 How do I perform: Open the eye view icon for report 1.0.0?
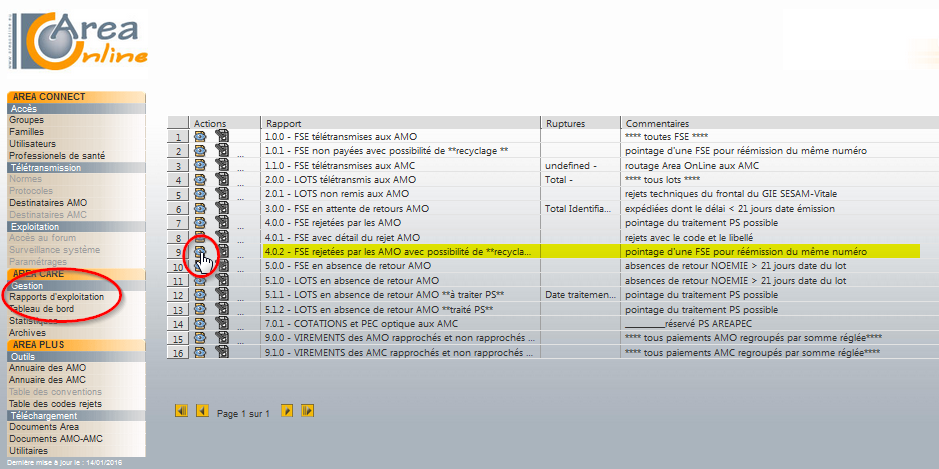[201, 137]
